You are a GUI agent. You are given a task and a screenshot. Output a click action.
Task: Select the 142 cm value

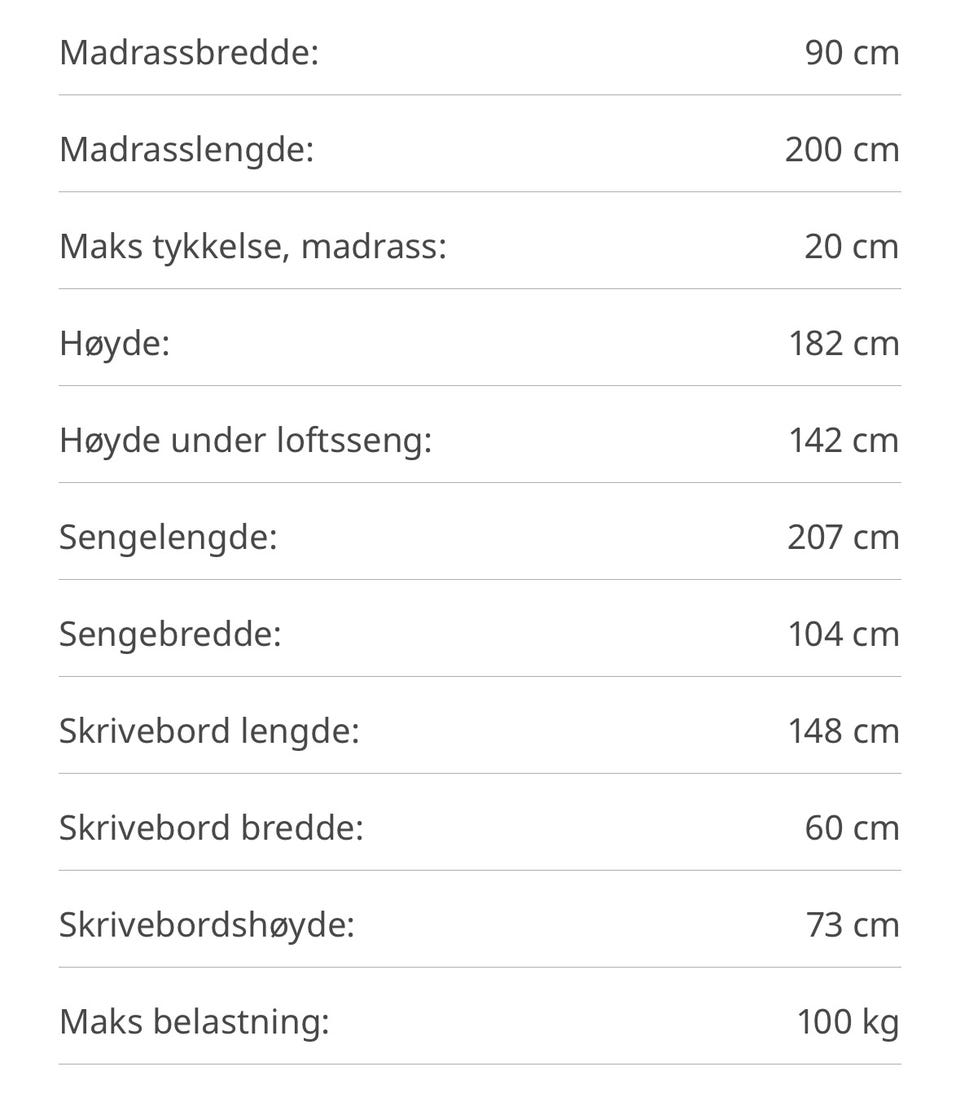point(844,440)
